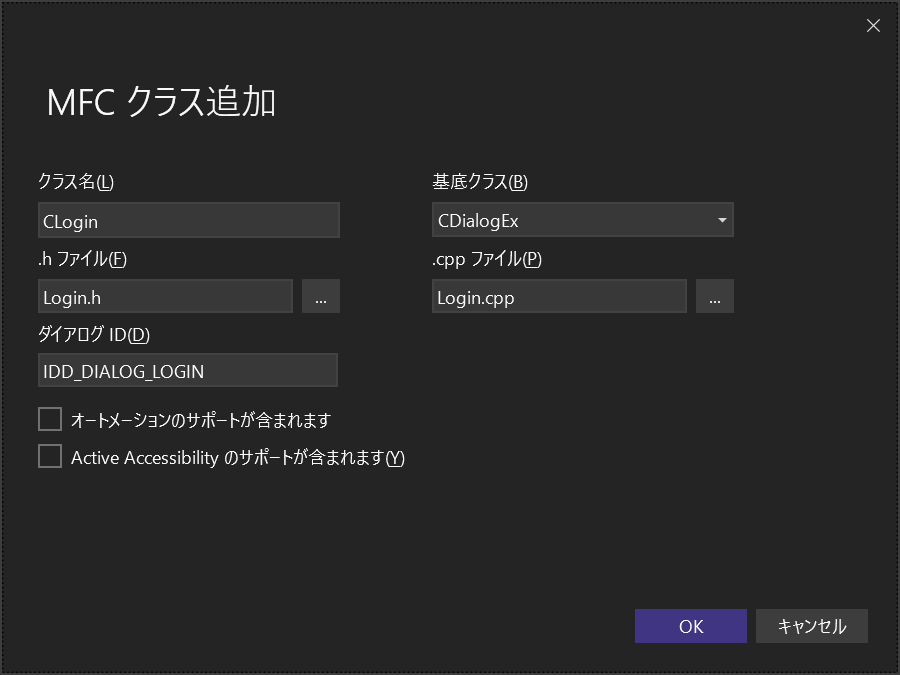Open the 基底クラス dropdown arrow
Image resolution: width=900 pixels, height=675 pixels.
[x=722, y=220]
